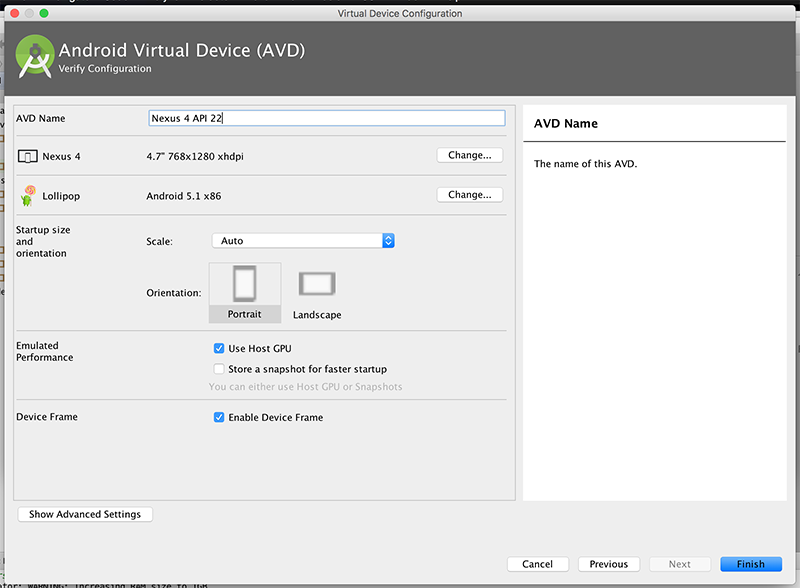This screenshot has width=800, height=588.
Task: Click Show Advanced Settings
Action: pyautogui.click(x=84, y=513)
